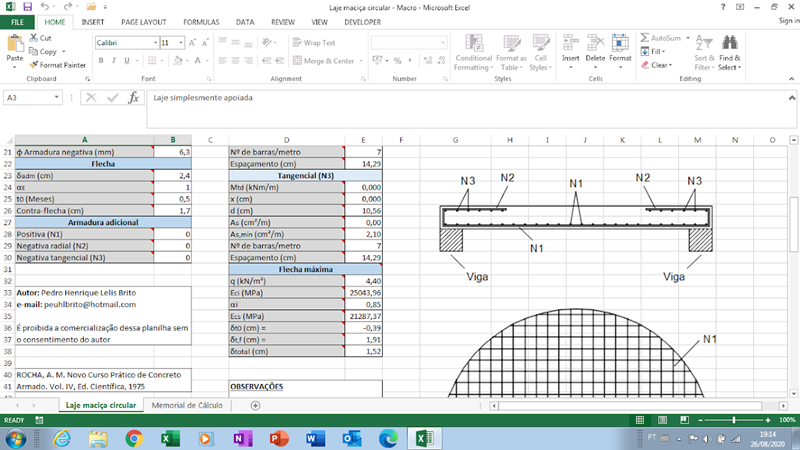Open Conditional Formatting menu
Image resolution: width=800 pixels, height=450 pixels.
(473, 53)
